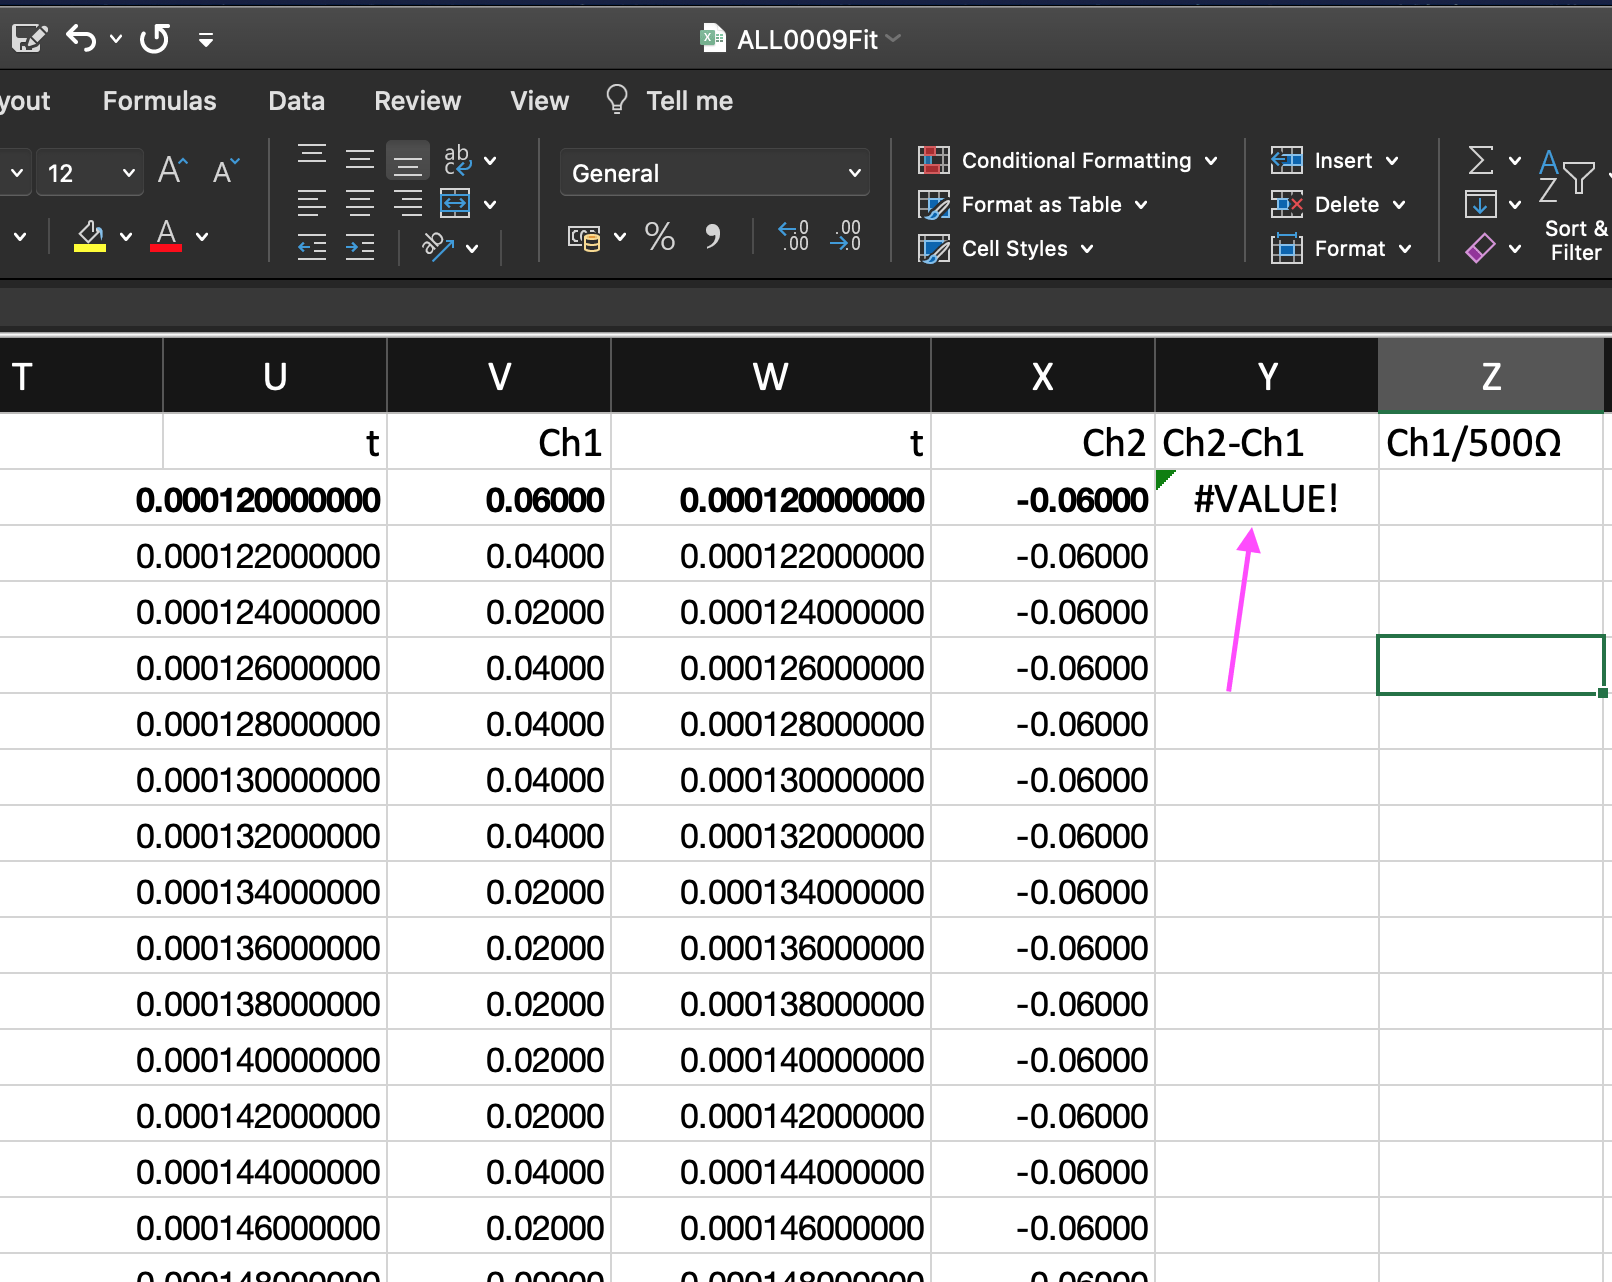1612x1282 pixels.
Task: Click the Undo arrow icon
Action: [81, 39]
